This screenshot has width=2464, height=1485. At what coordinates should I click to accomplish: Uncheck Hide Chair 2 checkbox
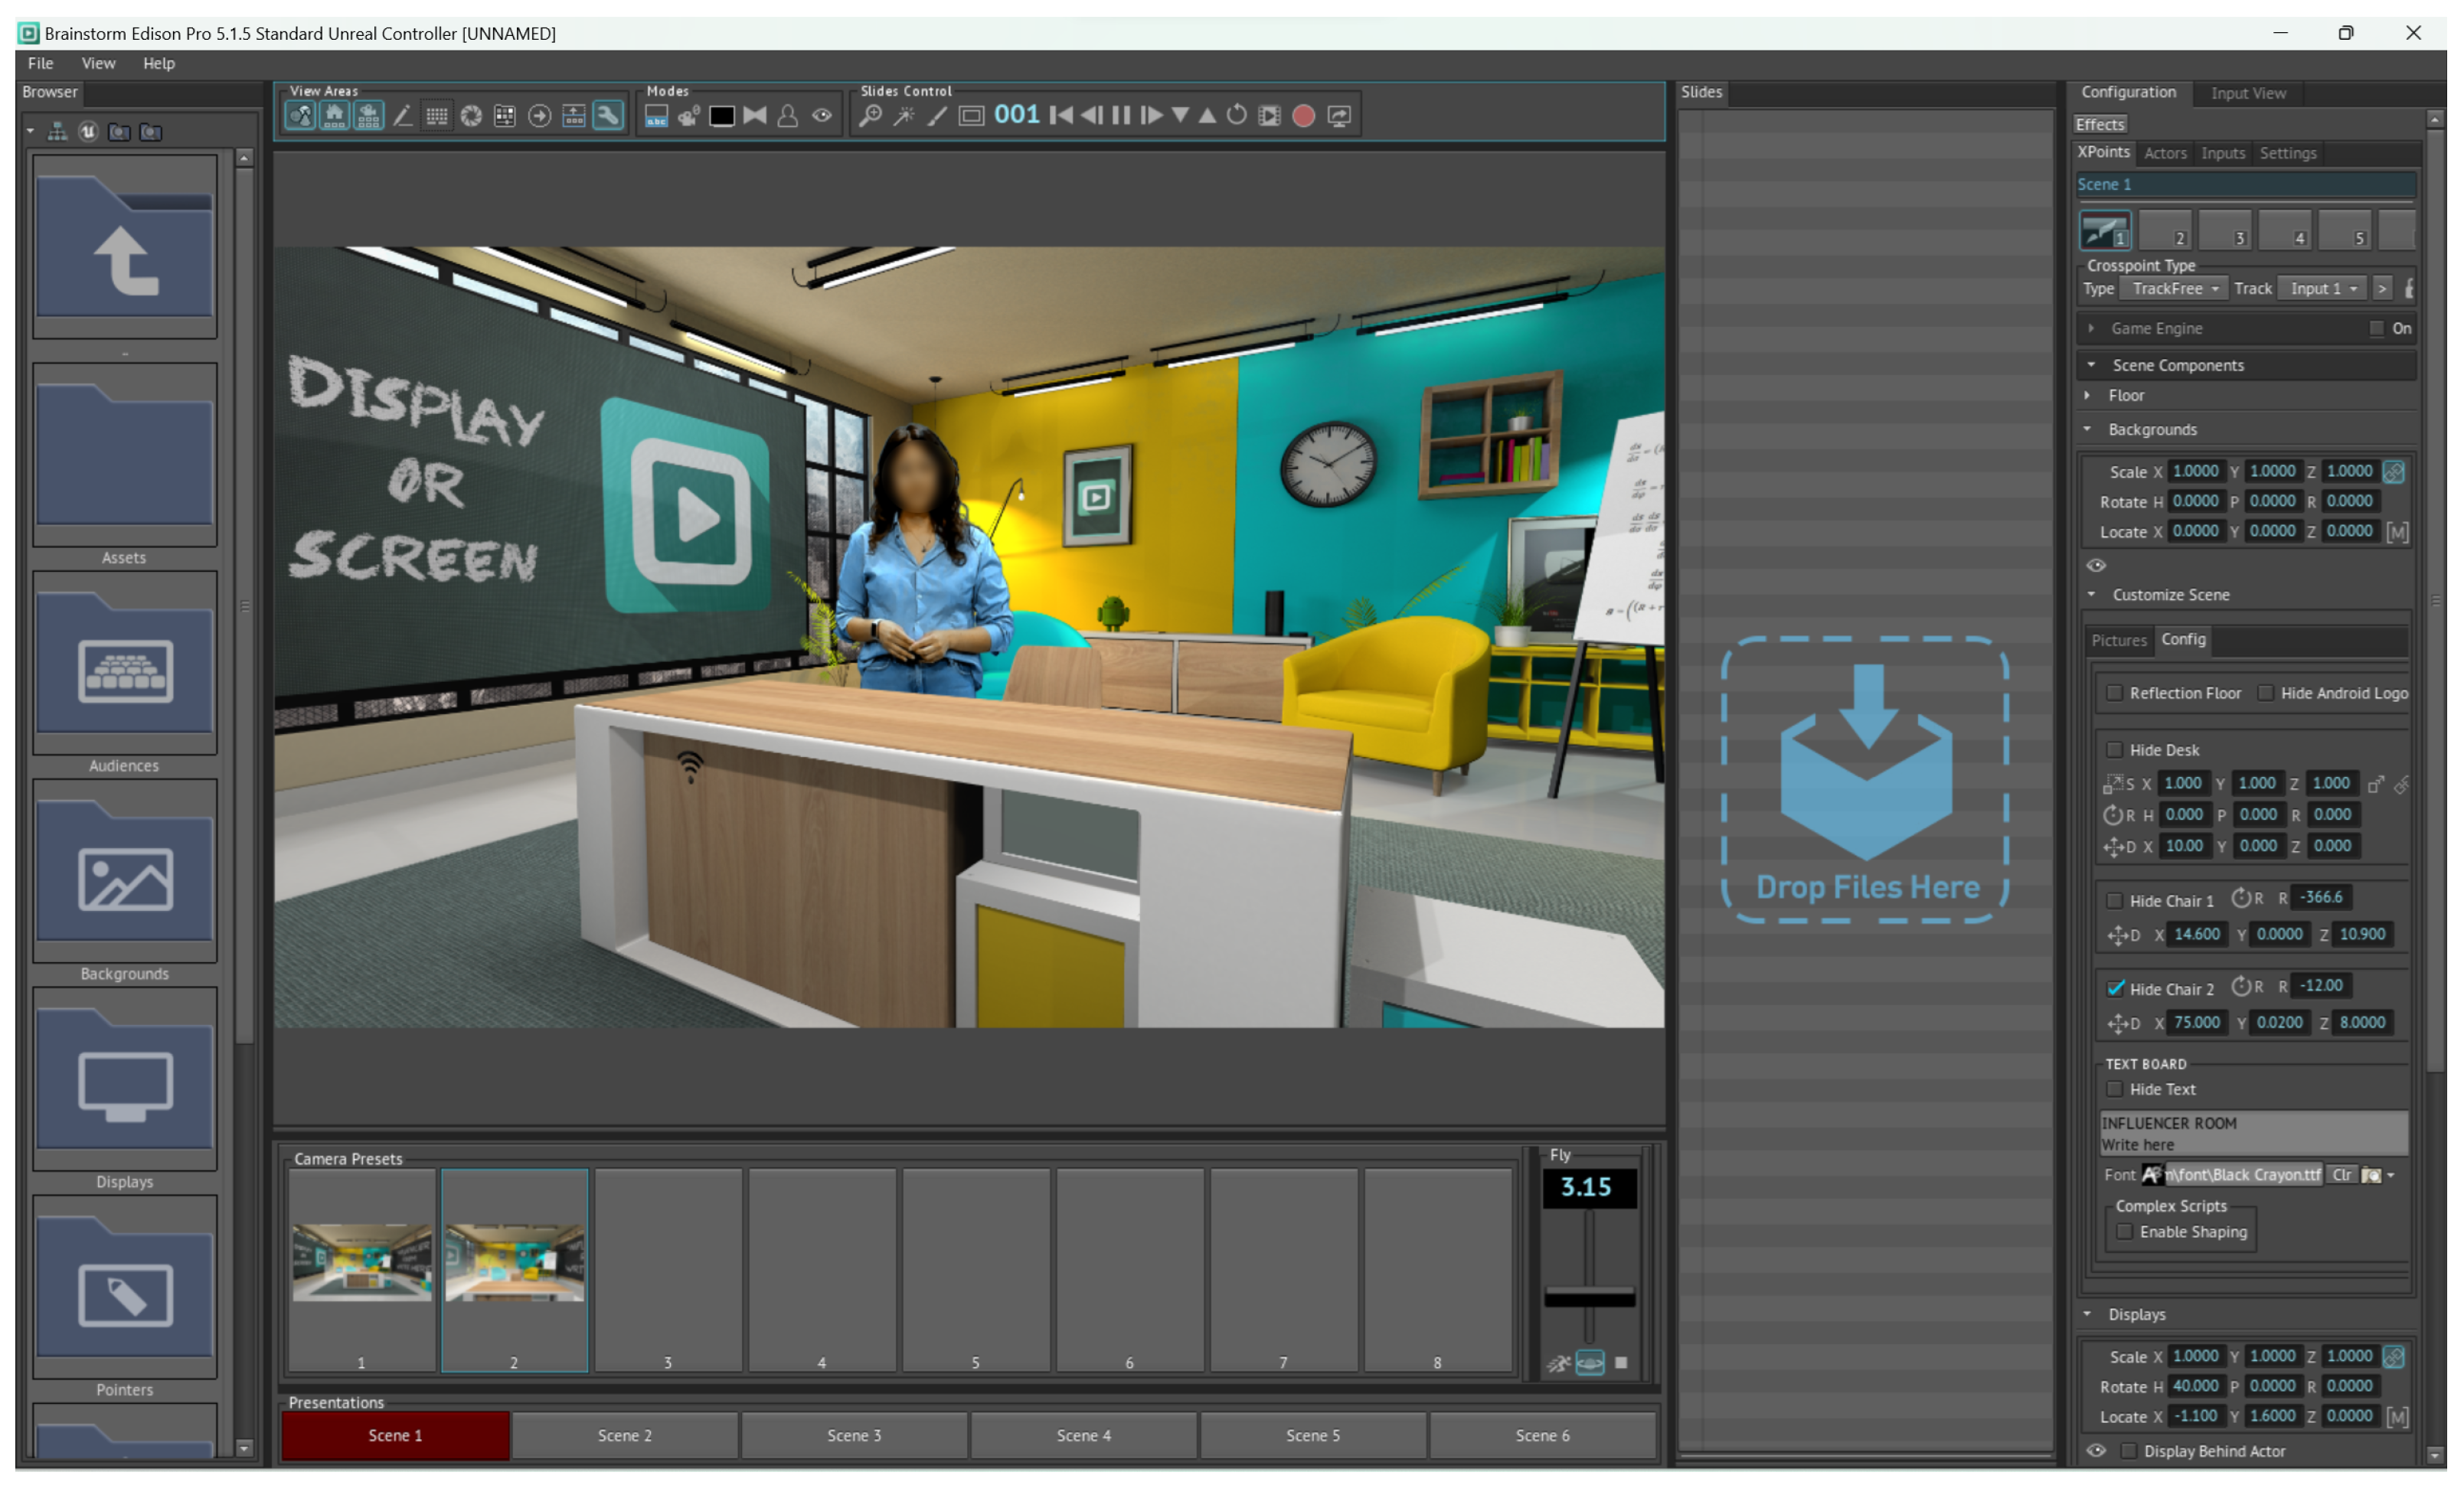2115,989
